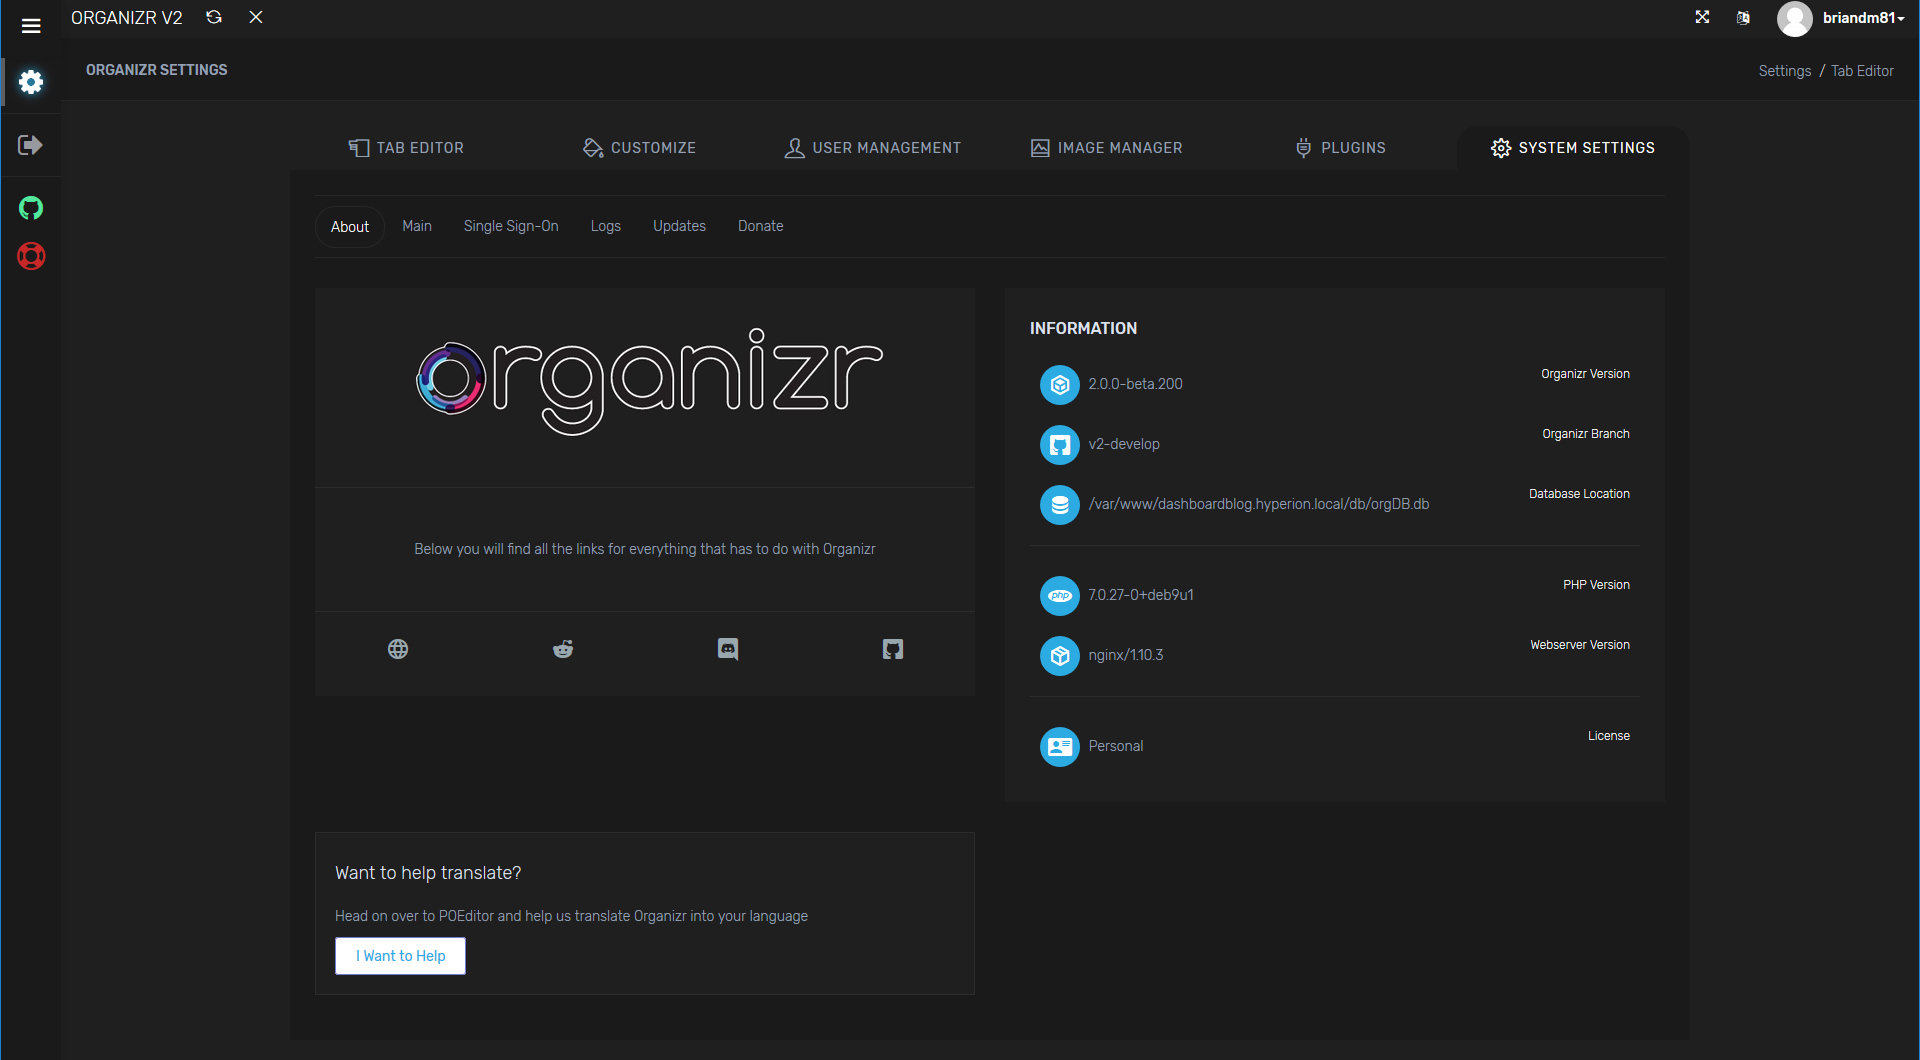Select the About sub-tab
The width and height of the screenshot is (1920, 1060).
(350, 227)
